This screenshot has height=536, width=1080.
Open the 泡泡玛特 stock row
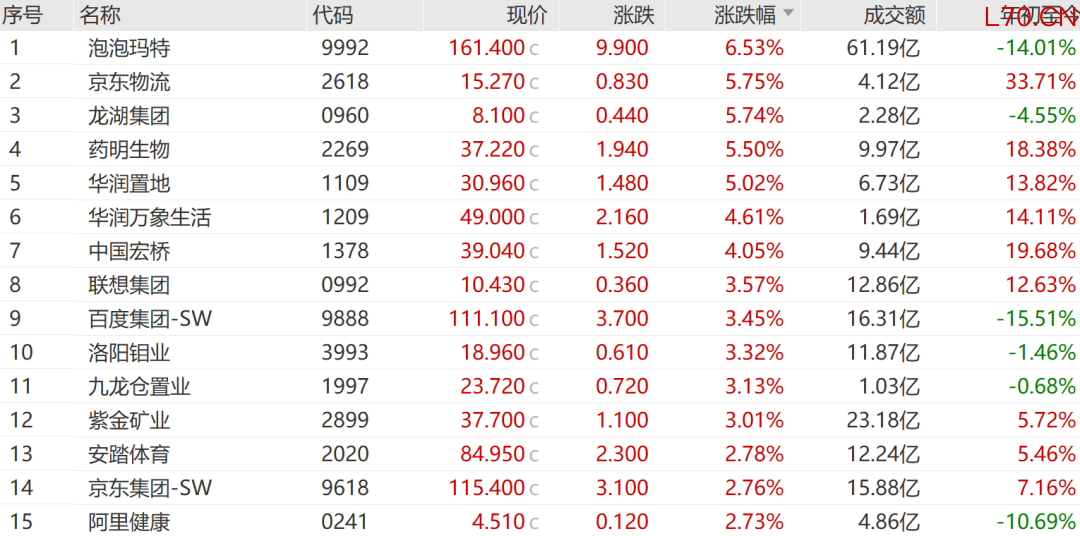pyautogui.click(x=129, y=48)
